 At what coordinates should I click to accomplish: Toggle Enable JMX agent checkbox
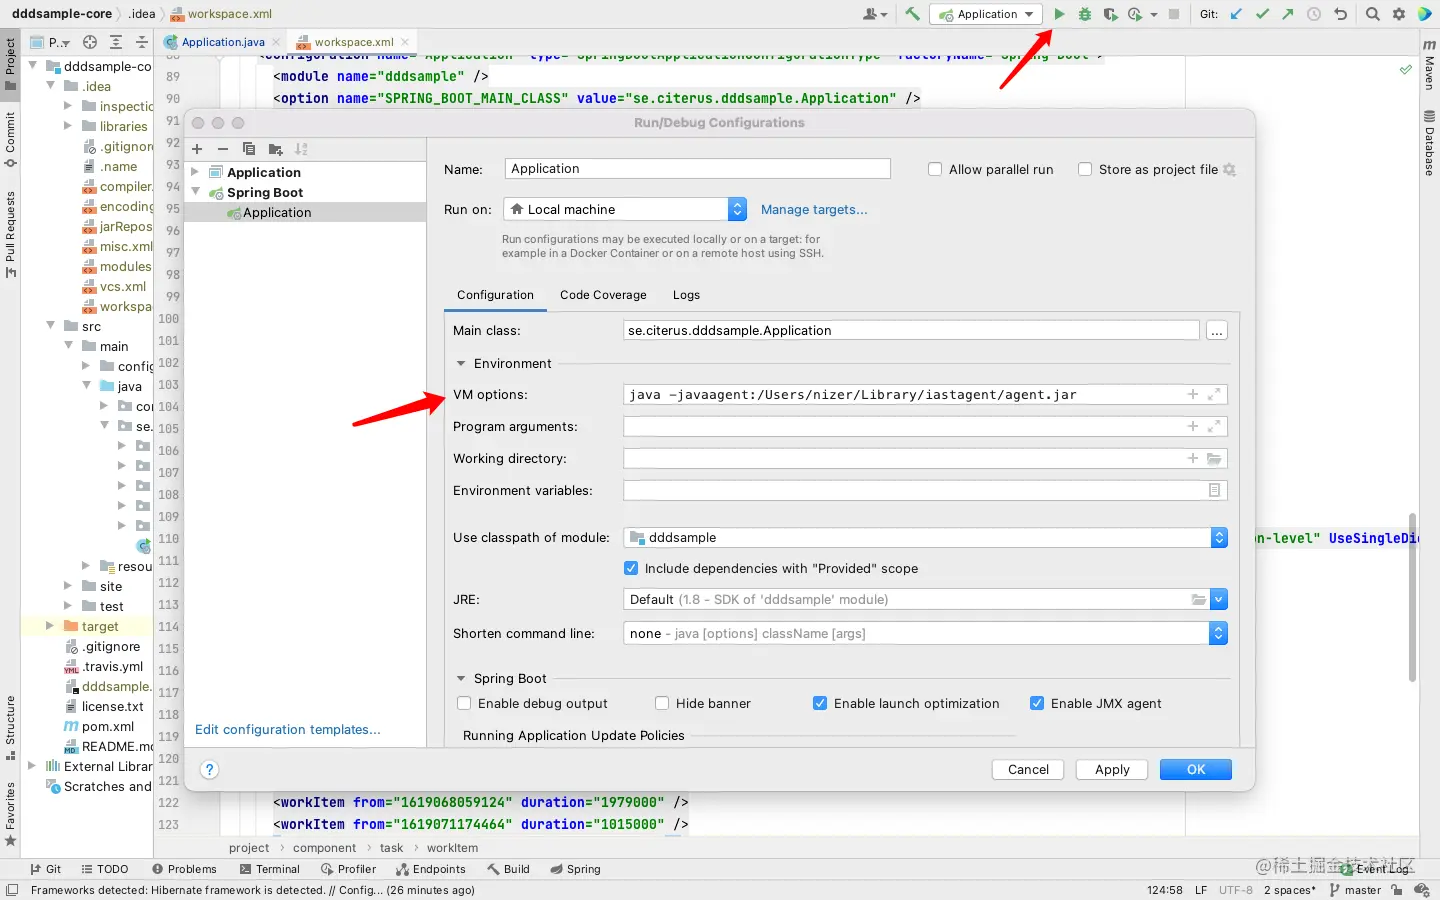[x=1037, y=704]
